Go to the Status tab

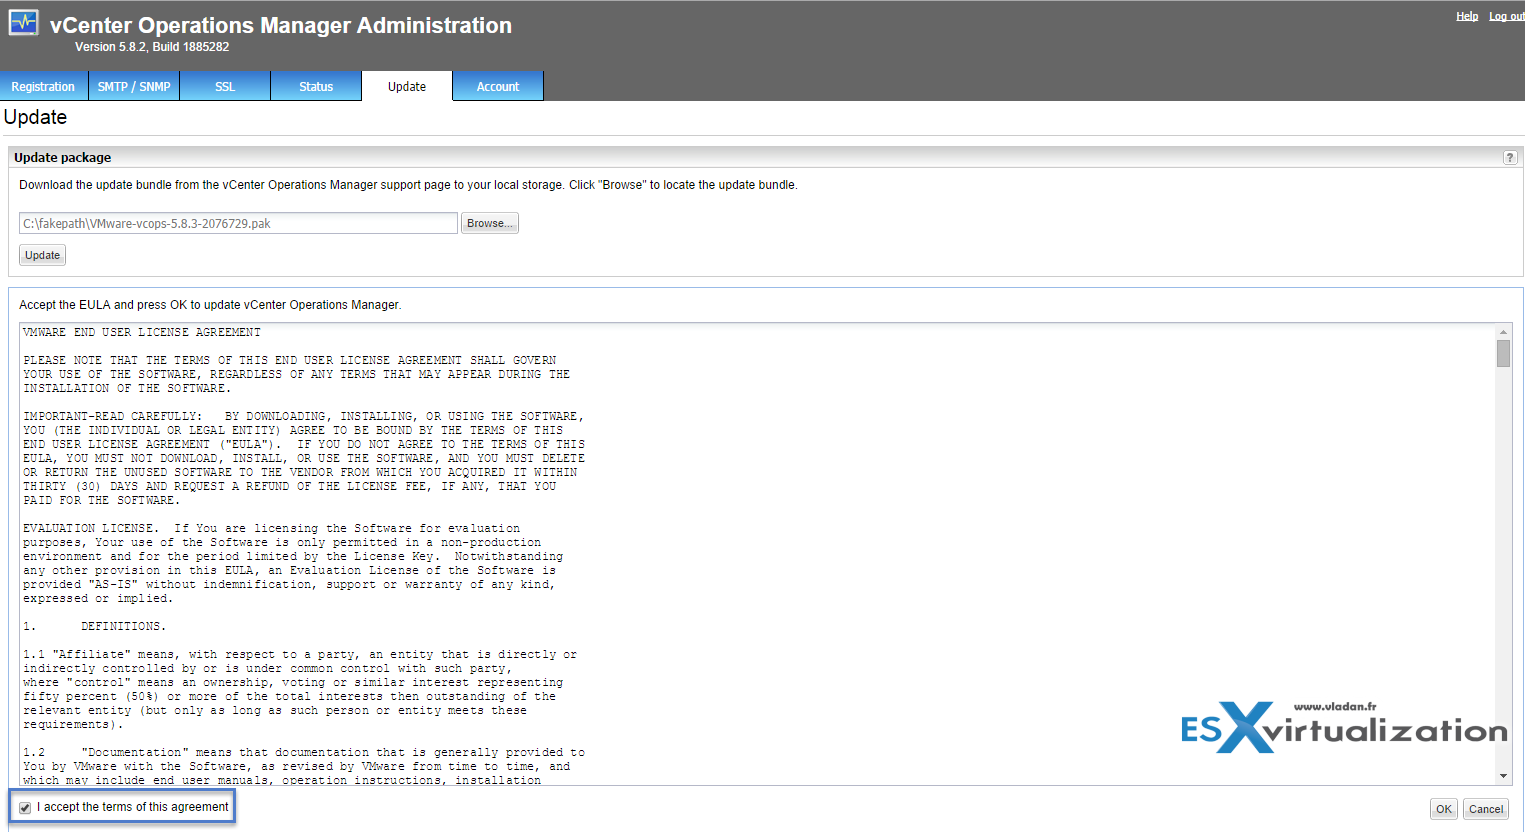pos(316,87)
